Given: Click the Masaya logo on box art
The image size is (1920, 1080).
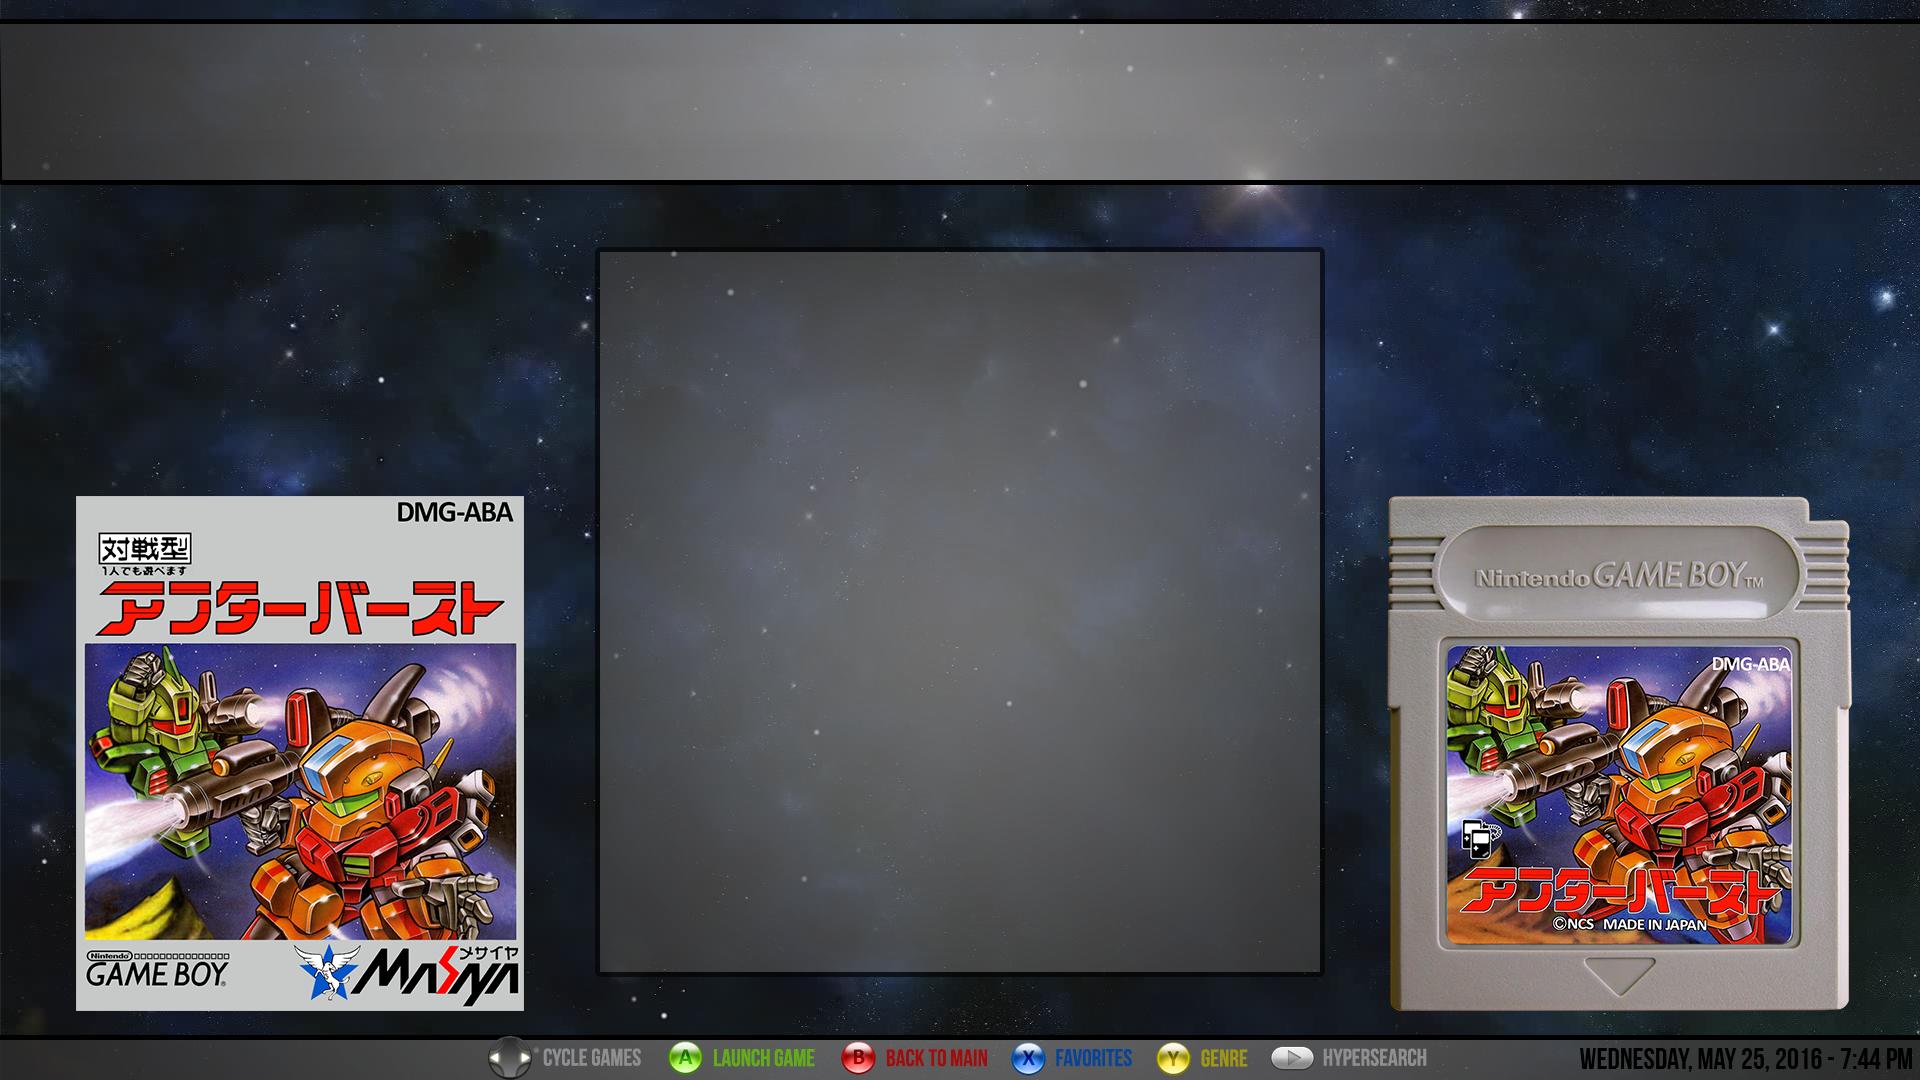Looking at the screenshot, I should (408, 972).
